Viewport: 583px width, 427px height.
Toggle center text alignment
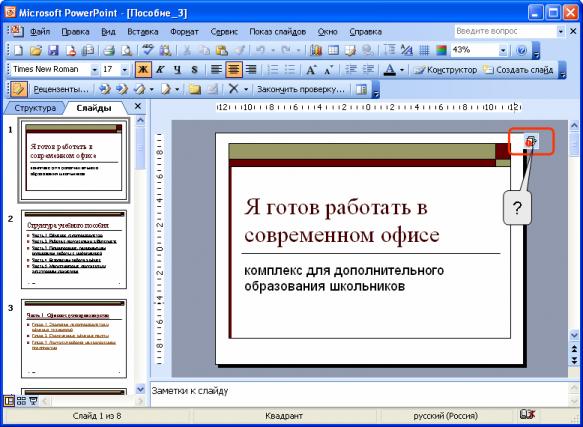coord(233,70)
